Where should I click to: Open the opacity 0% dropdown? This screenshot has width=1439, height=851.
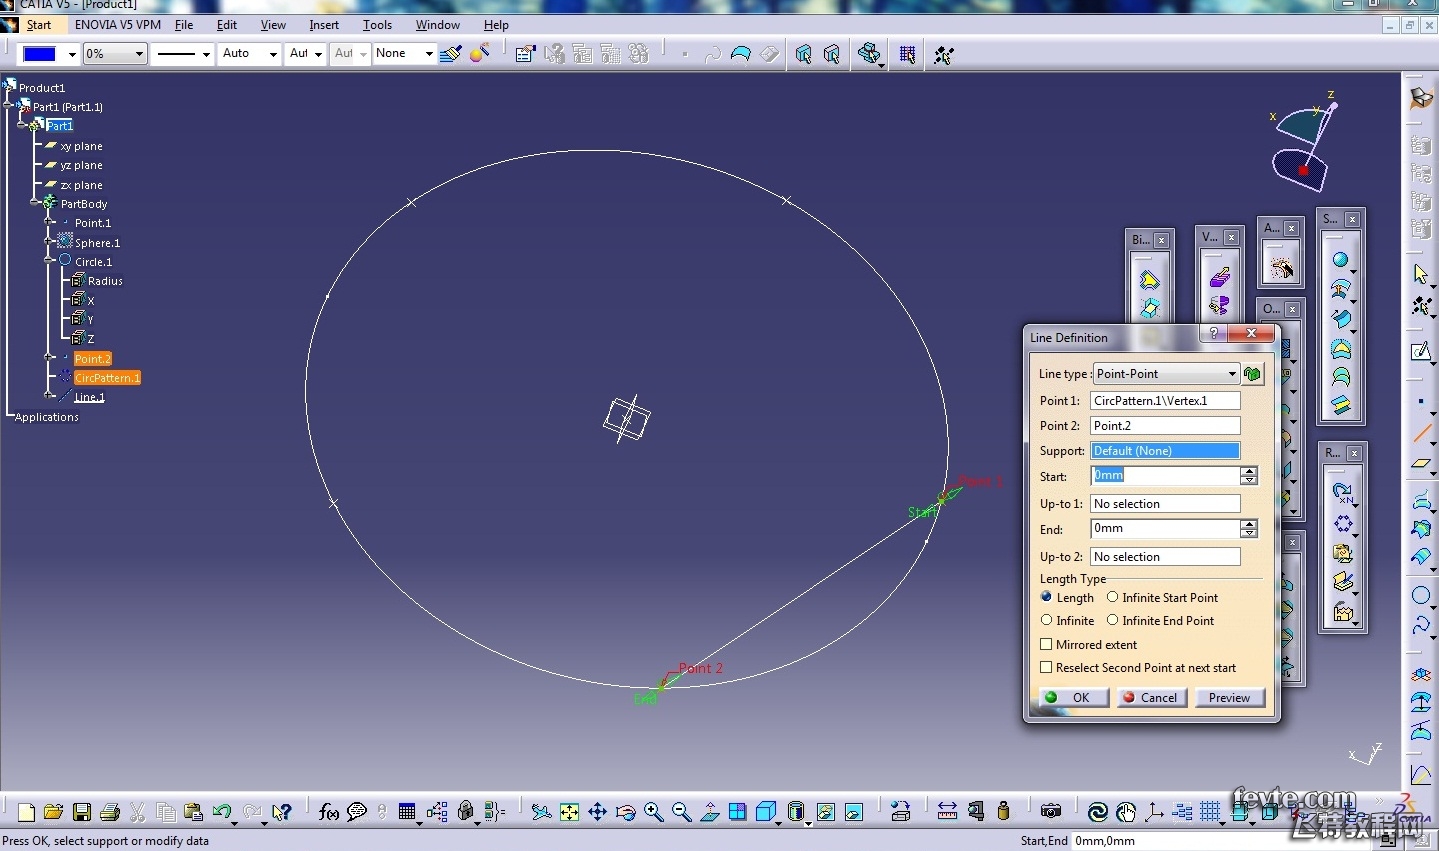pos(115,54)
